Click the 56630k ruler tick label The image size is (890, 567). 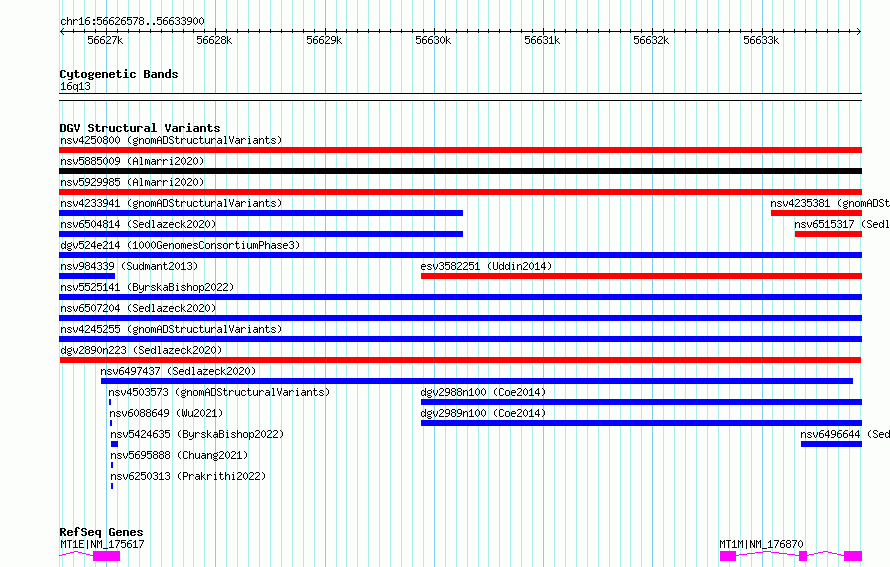(433, 40)
